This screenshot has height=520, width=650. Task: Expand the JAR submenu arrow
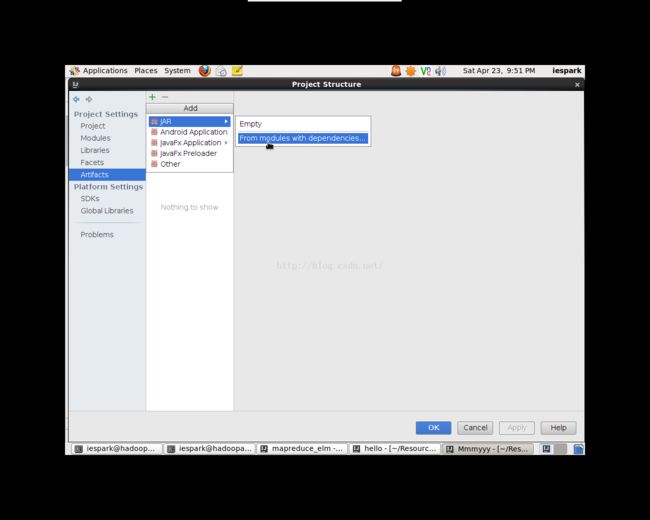coord(226,121)
